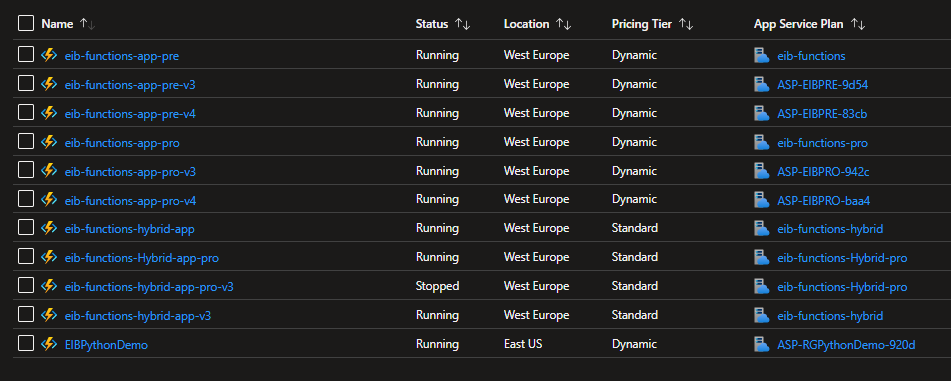
Task: Click the function icon beside EIBPythonDemo
Action: tap(49, 345)
